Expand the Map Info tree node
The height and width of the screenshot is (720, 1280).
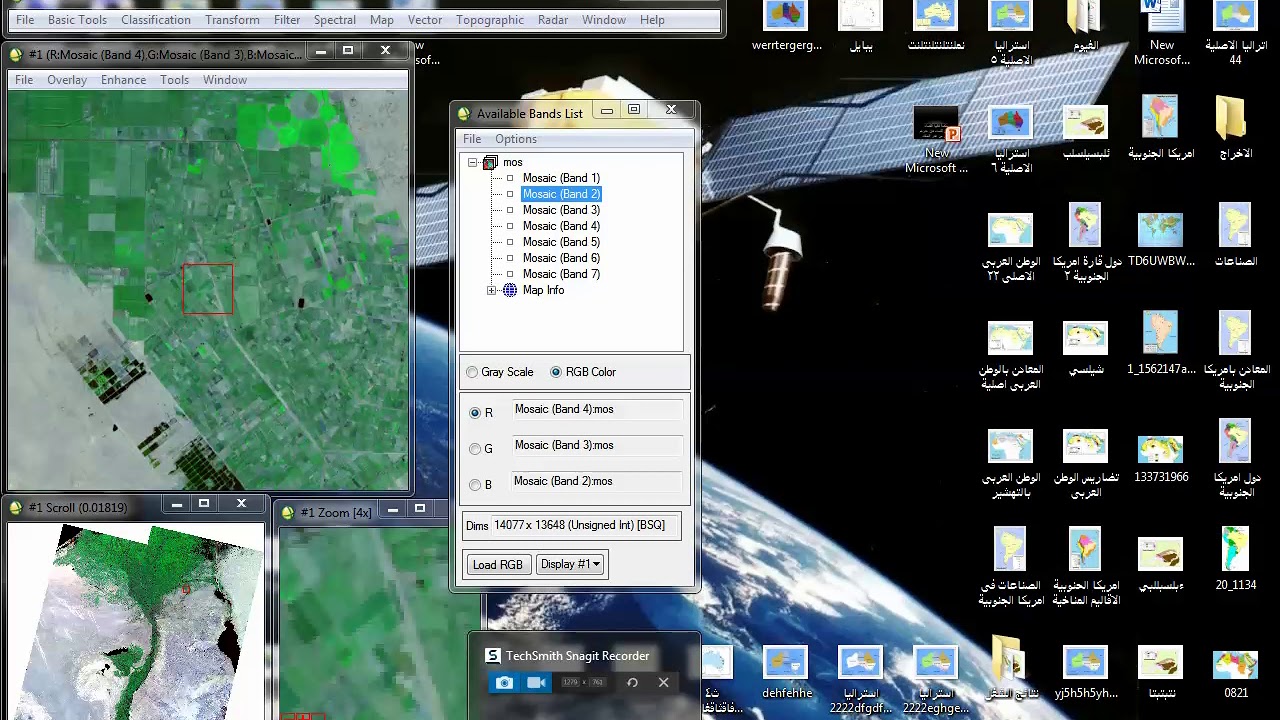click(491, 290)
